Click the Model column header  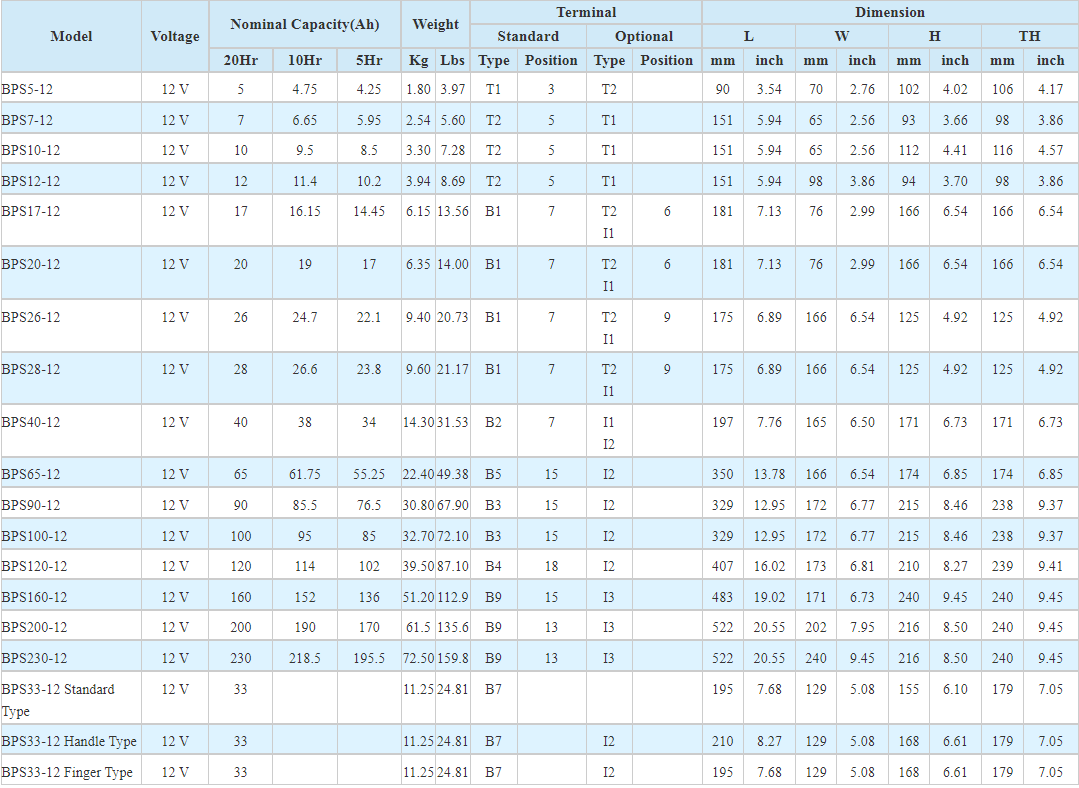(71, 36)
